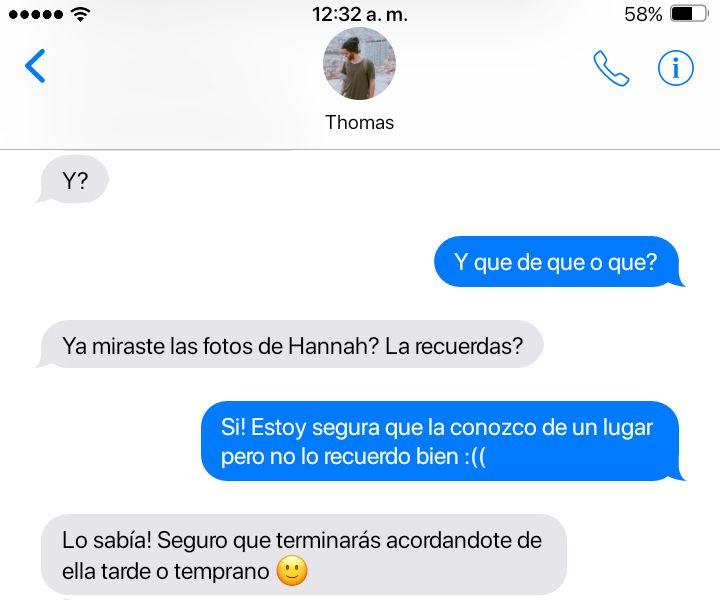Select the "Lo sabía!" received message
This screenshot has height=600, width=720.
304,555
